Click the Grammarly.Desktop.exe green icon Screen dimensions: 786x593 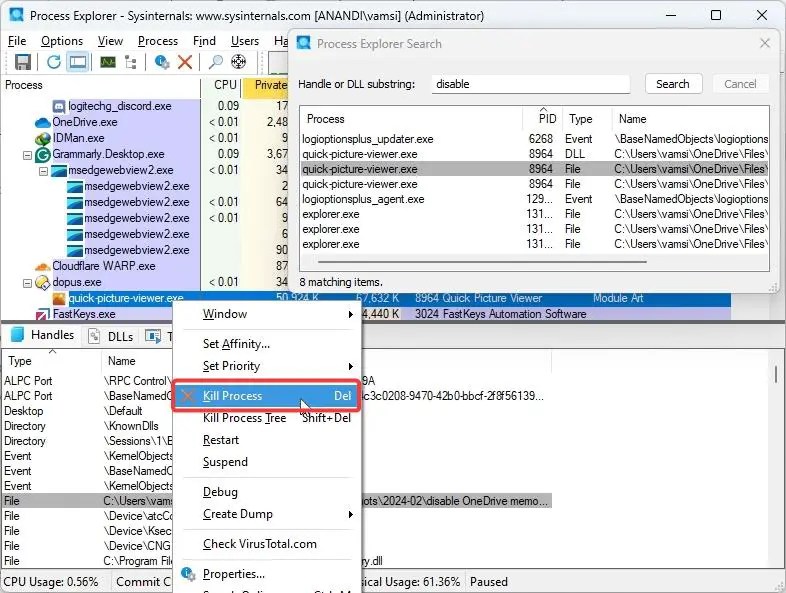click(43, 154)
